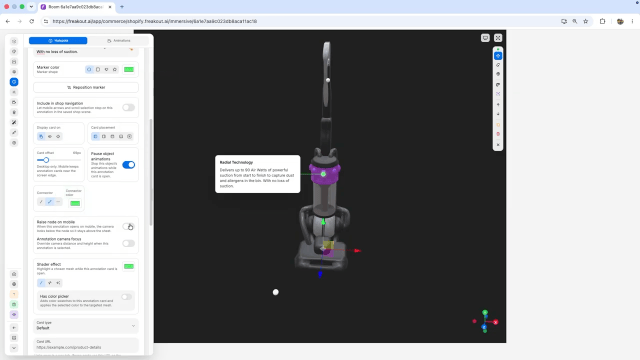Screen dimensions: 640x360
Task: Open the active blue hotspot sidebar section
Action: point(14,82)
